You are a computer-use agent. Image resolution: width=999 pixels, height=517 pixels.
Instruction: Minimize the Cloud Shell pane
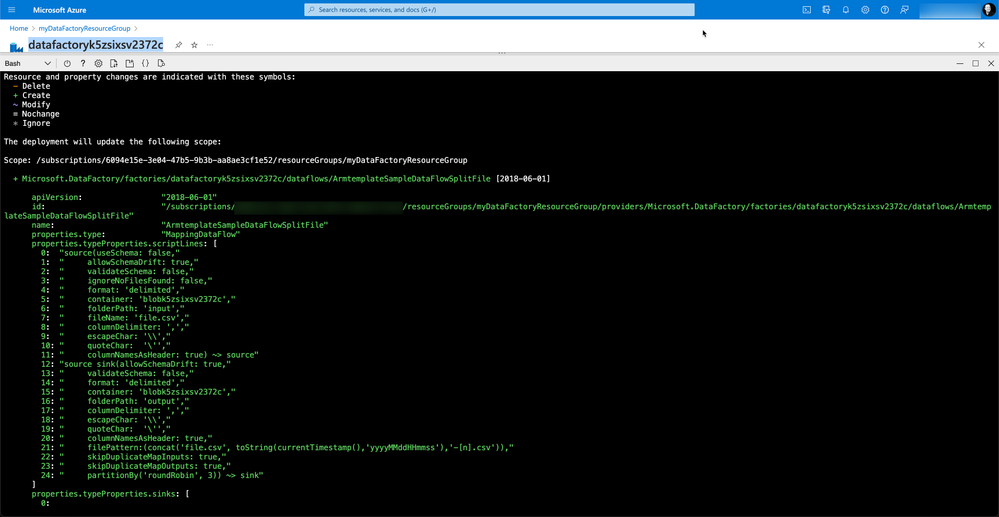point(960,64)
